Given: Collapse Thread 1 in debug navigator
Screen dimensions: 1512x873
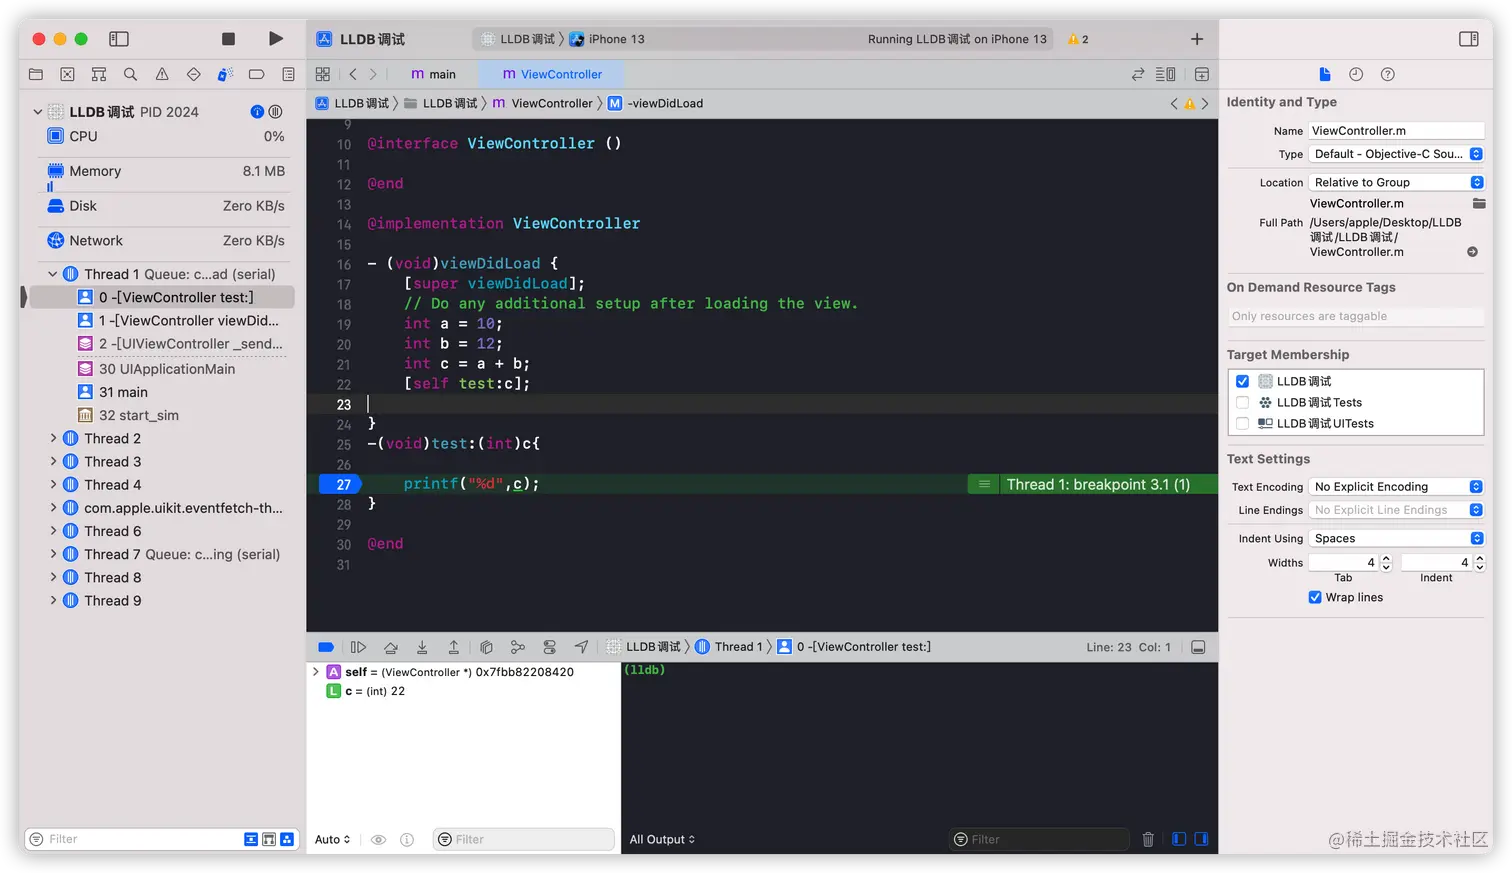Looking at the screenshot, I should (53, 274).
